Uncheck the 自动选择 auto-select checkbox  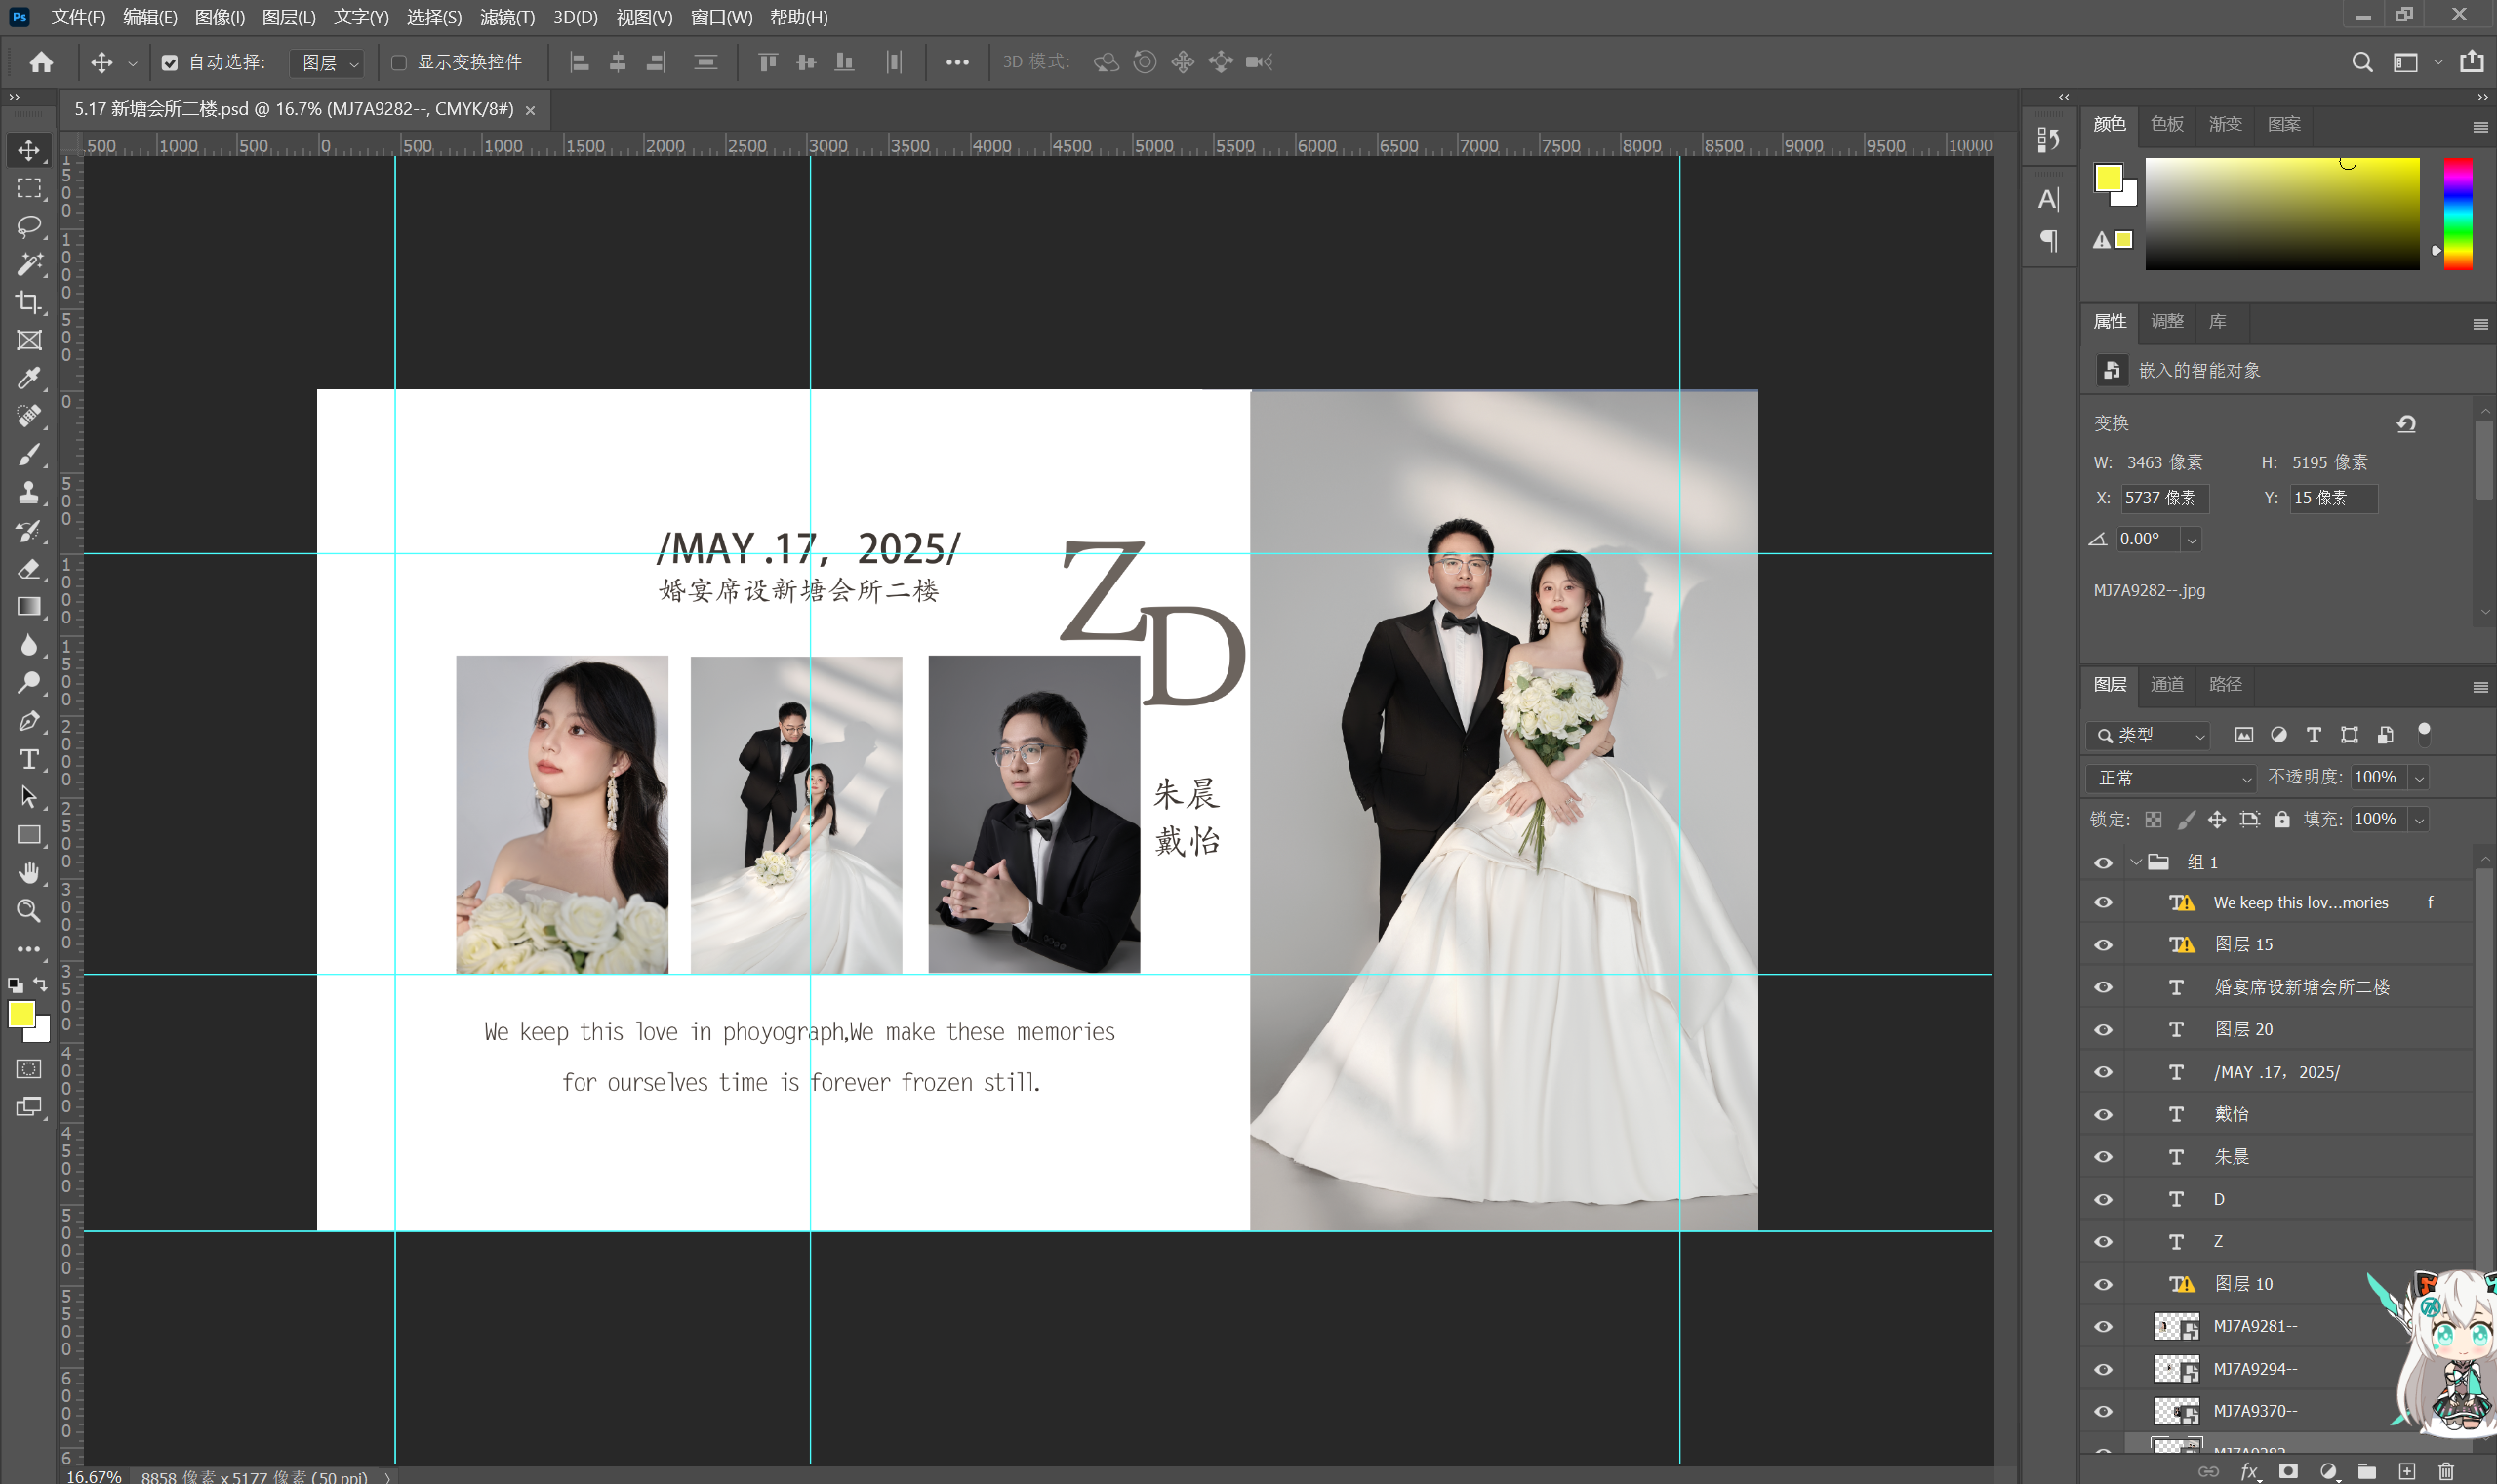point(170,63)
